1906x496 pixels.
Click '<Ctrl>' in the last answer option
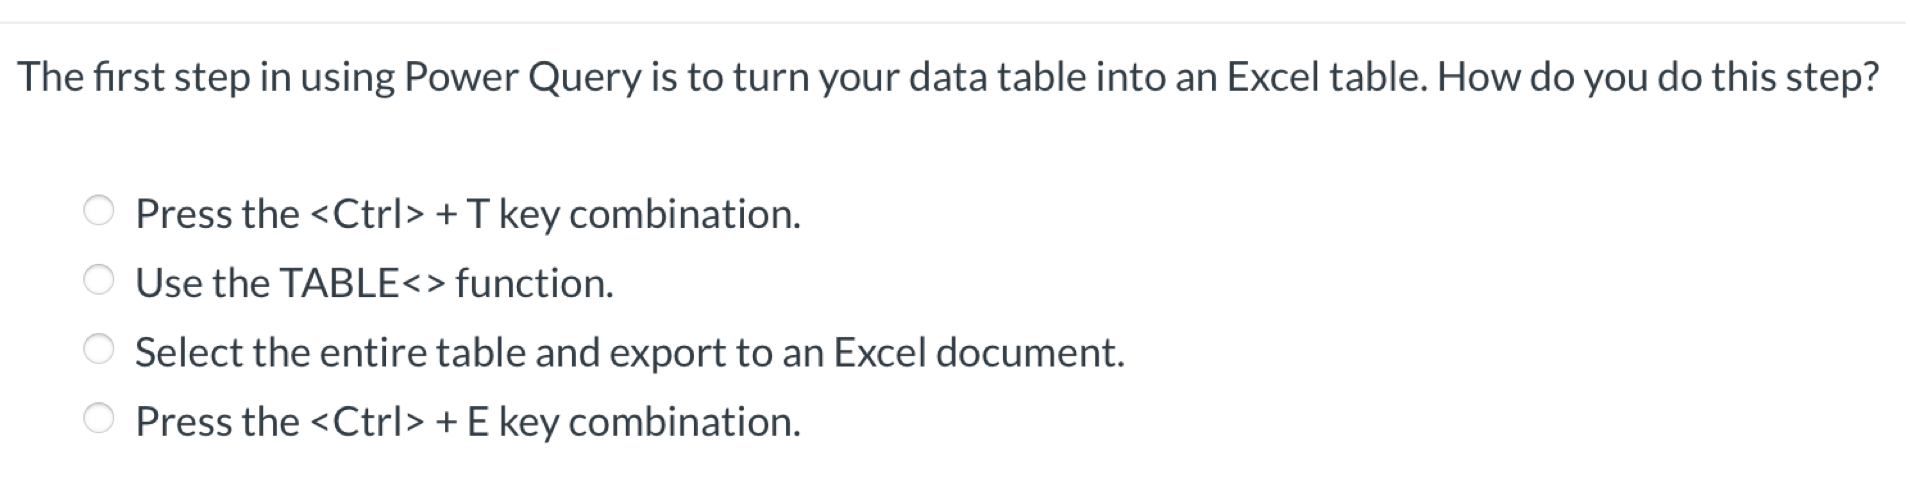tap(369, 421)
